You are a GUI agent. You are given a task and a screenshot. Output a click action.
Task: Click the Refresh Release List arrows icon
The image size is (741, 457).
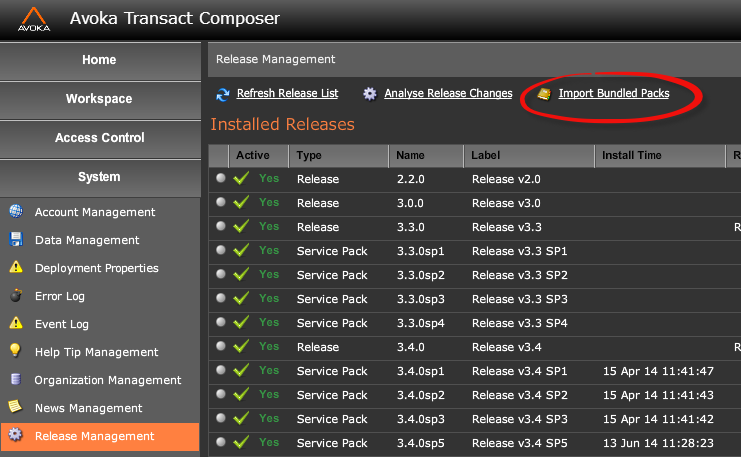223,94
